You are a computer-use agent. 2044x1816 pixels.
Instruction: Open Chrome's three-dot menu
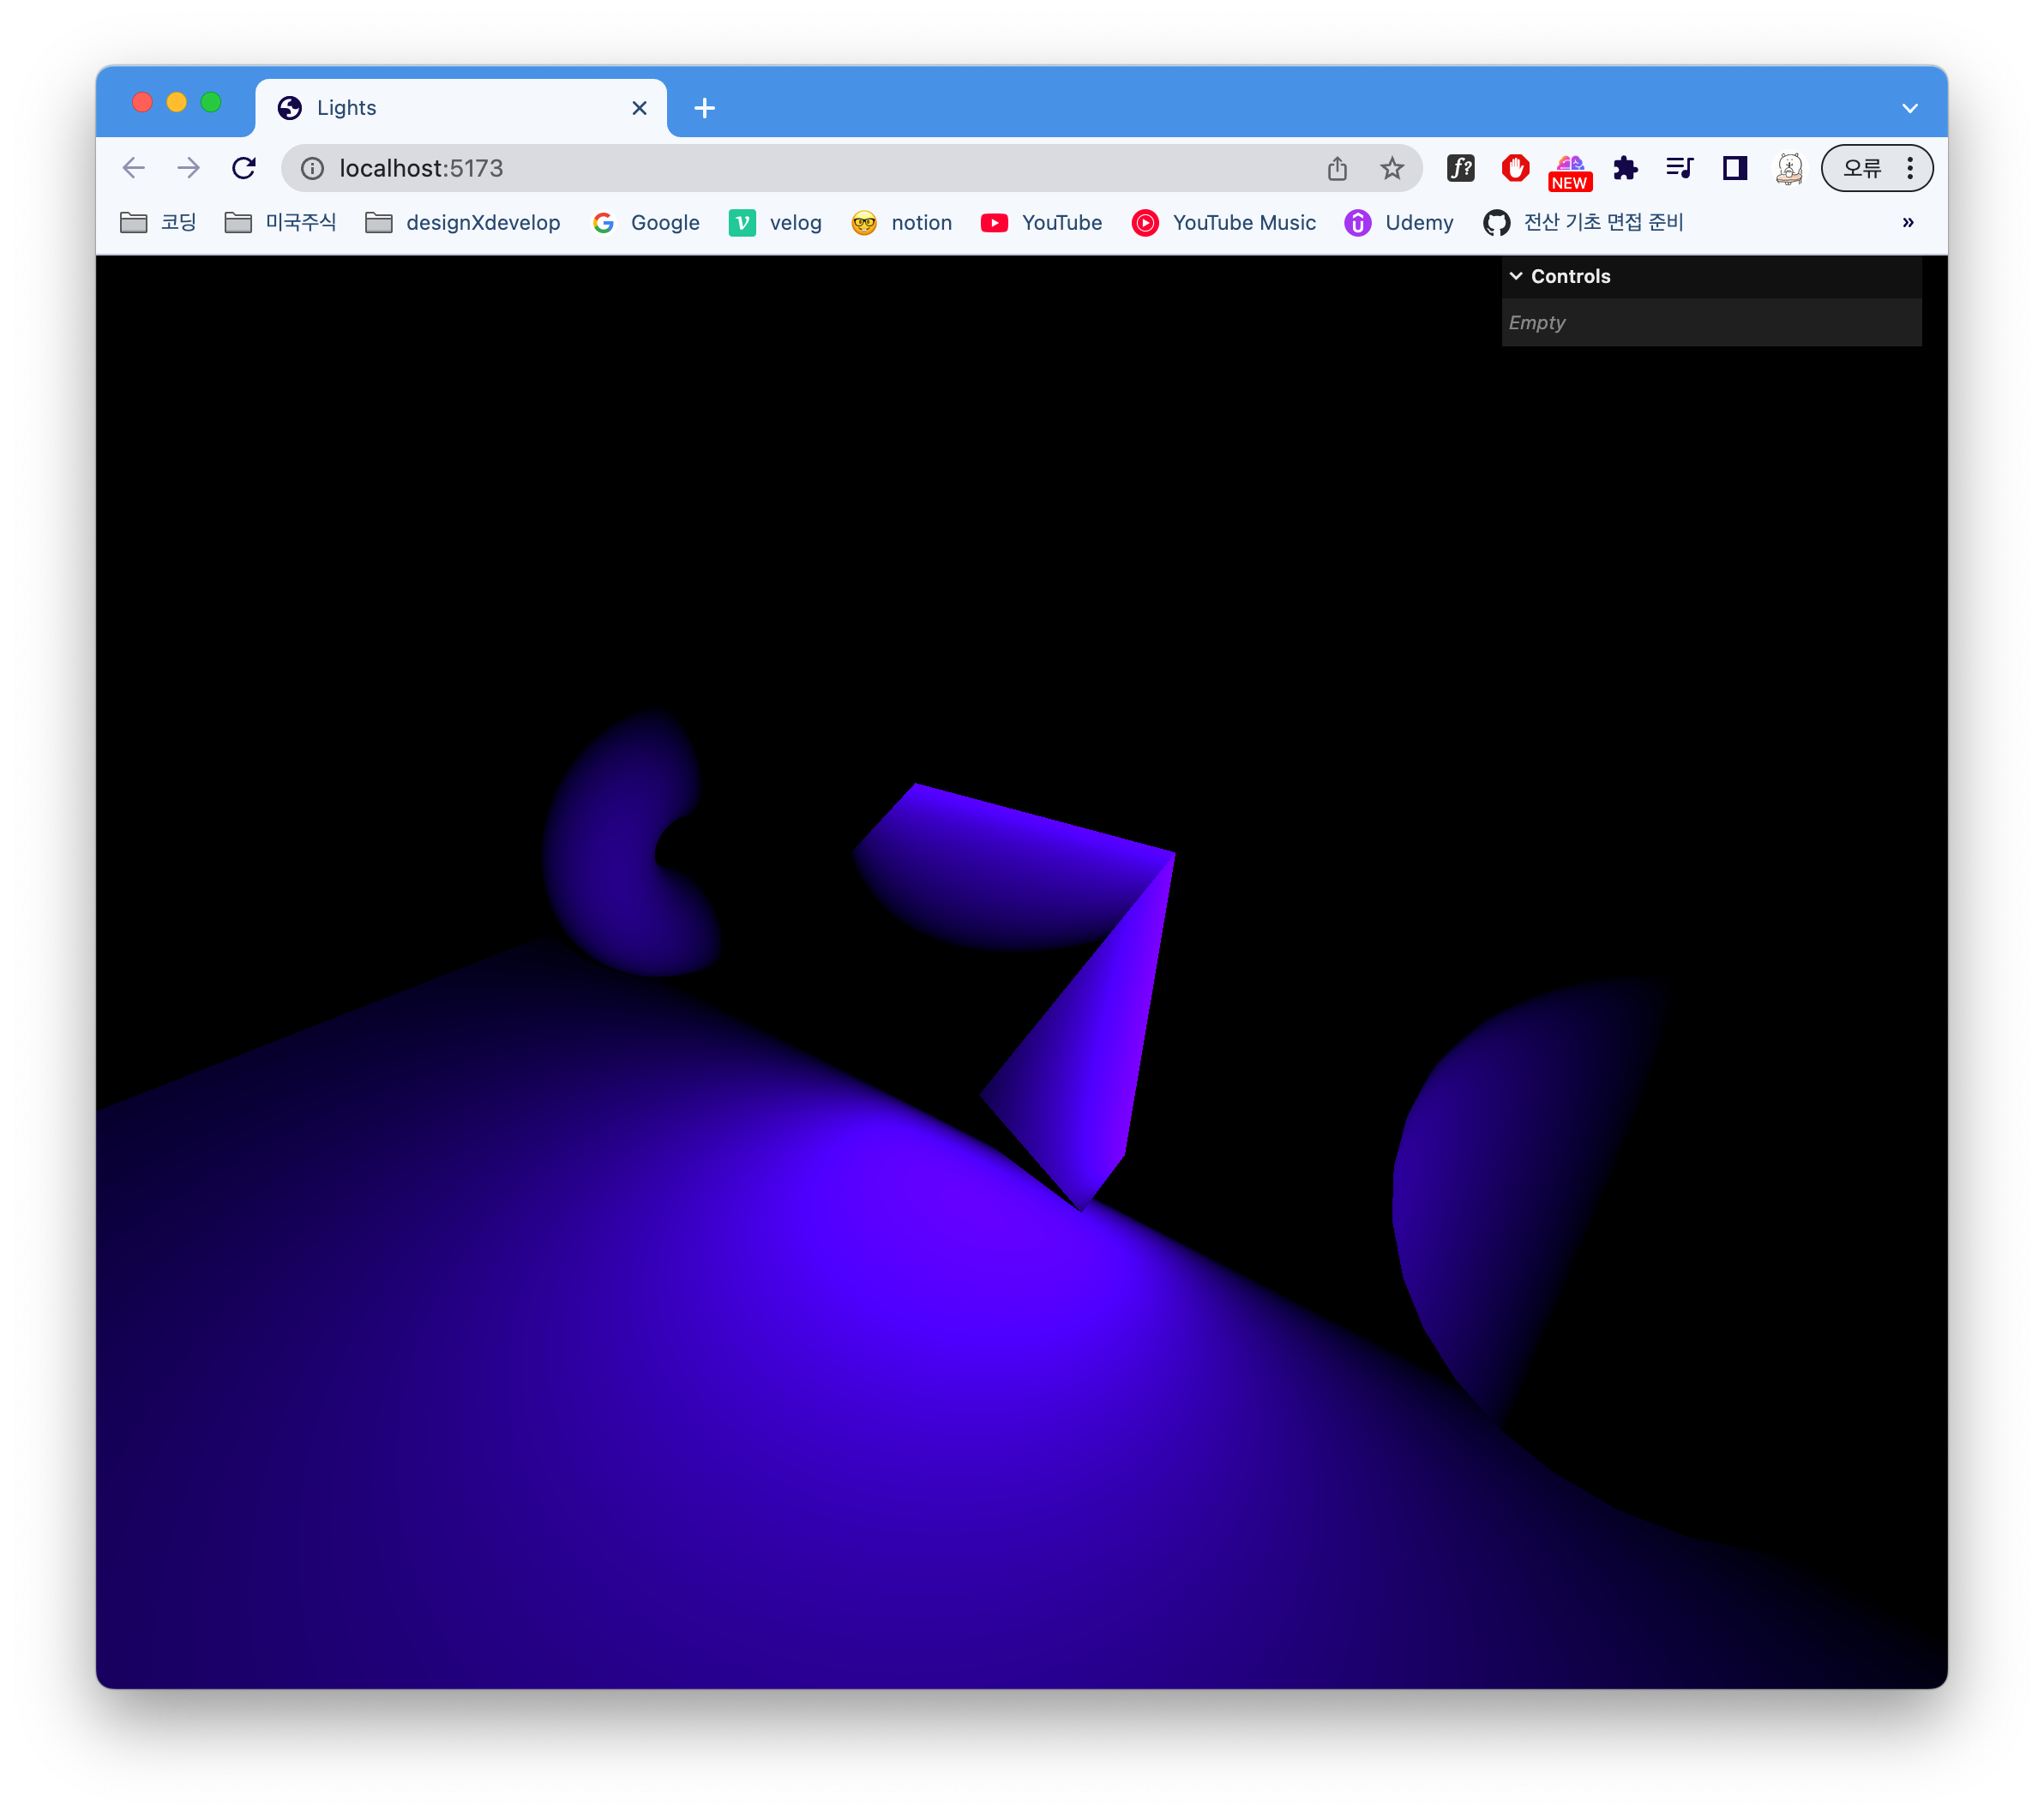tap(1910, 168)
